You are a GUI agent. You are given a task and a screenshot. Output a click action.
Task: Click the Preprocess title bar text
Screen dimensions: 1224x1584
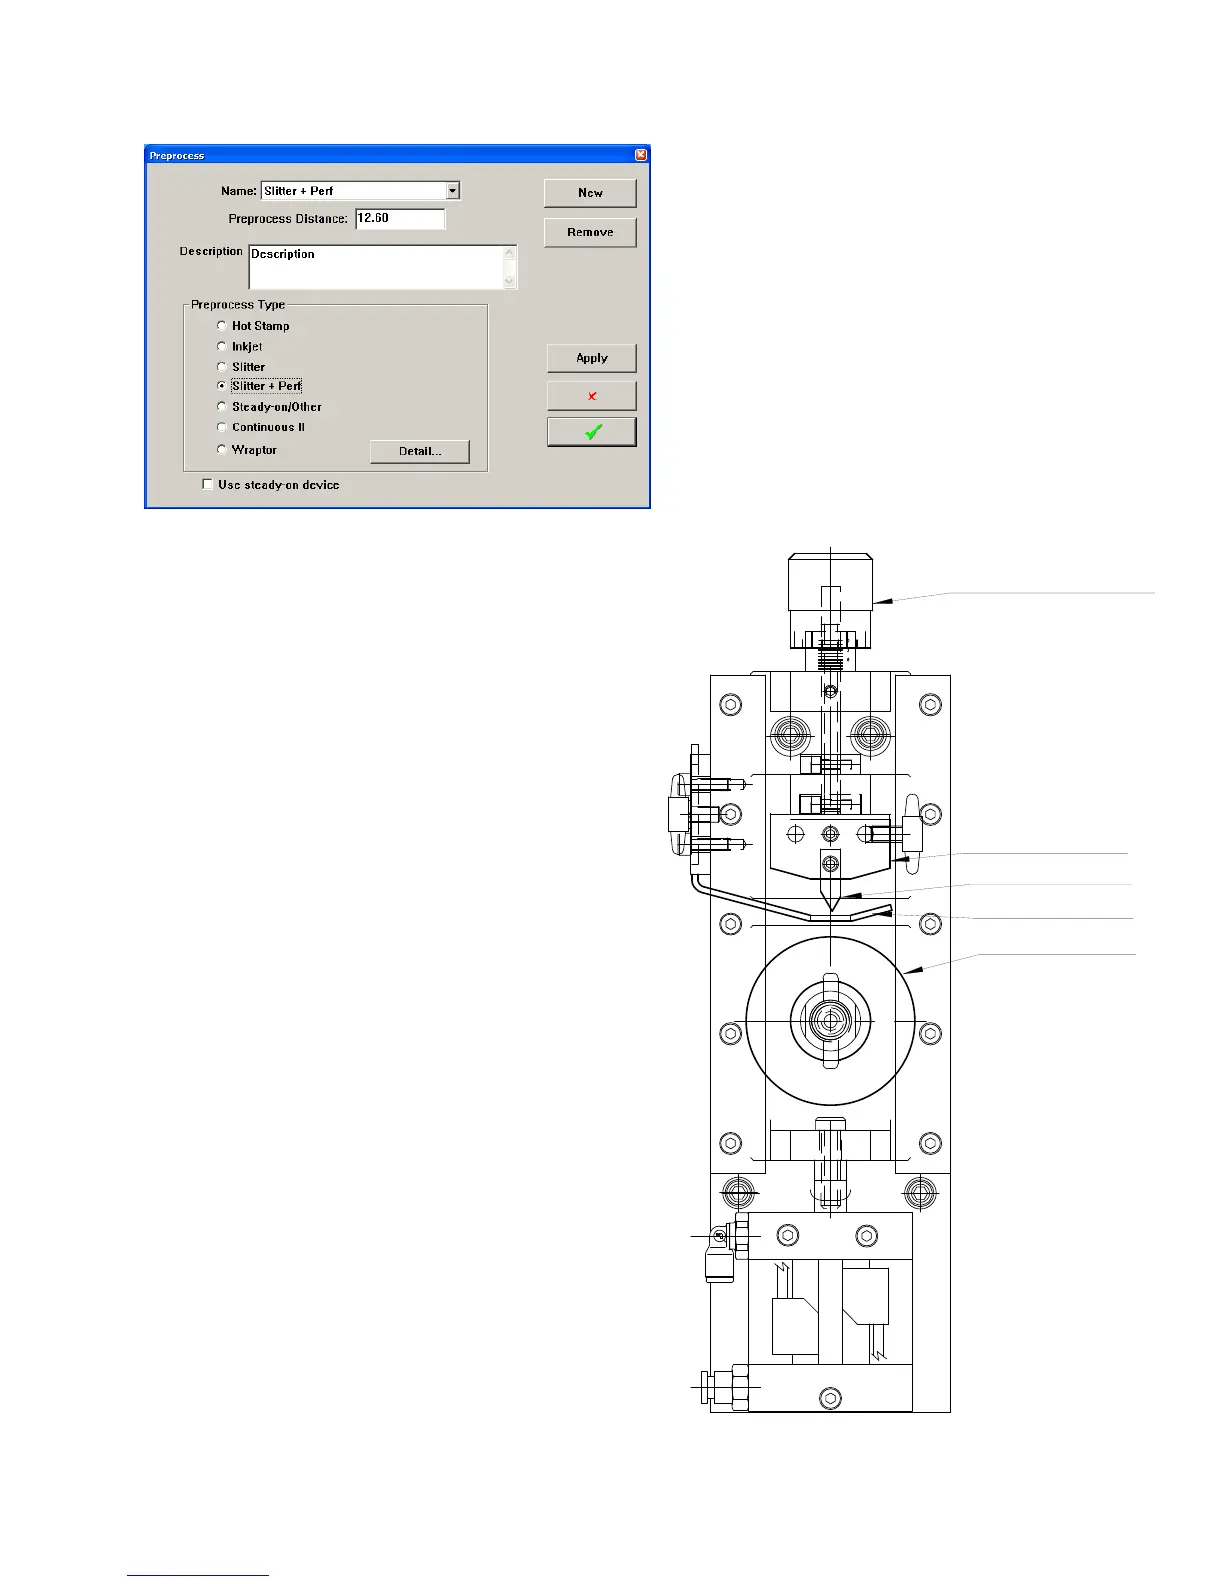click(177, 156)
